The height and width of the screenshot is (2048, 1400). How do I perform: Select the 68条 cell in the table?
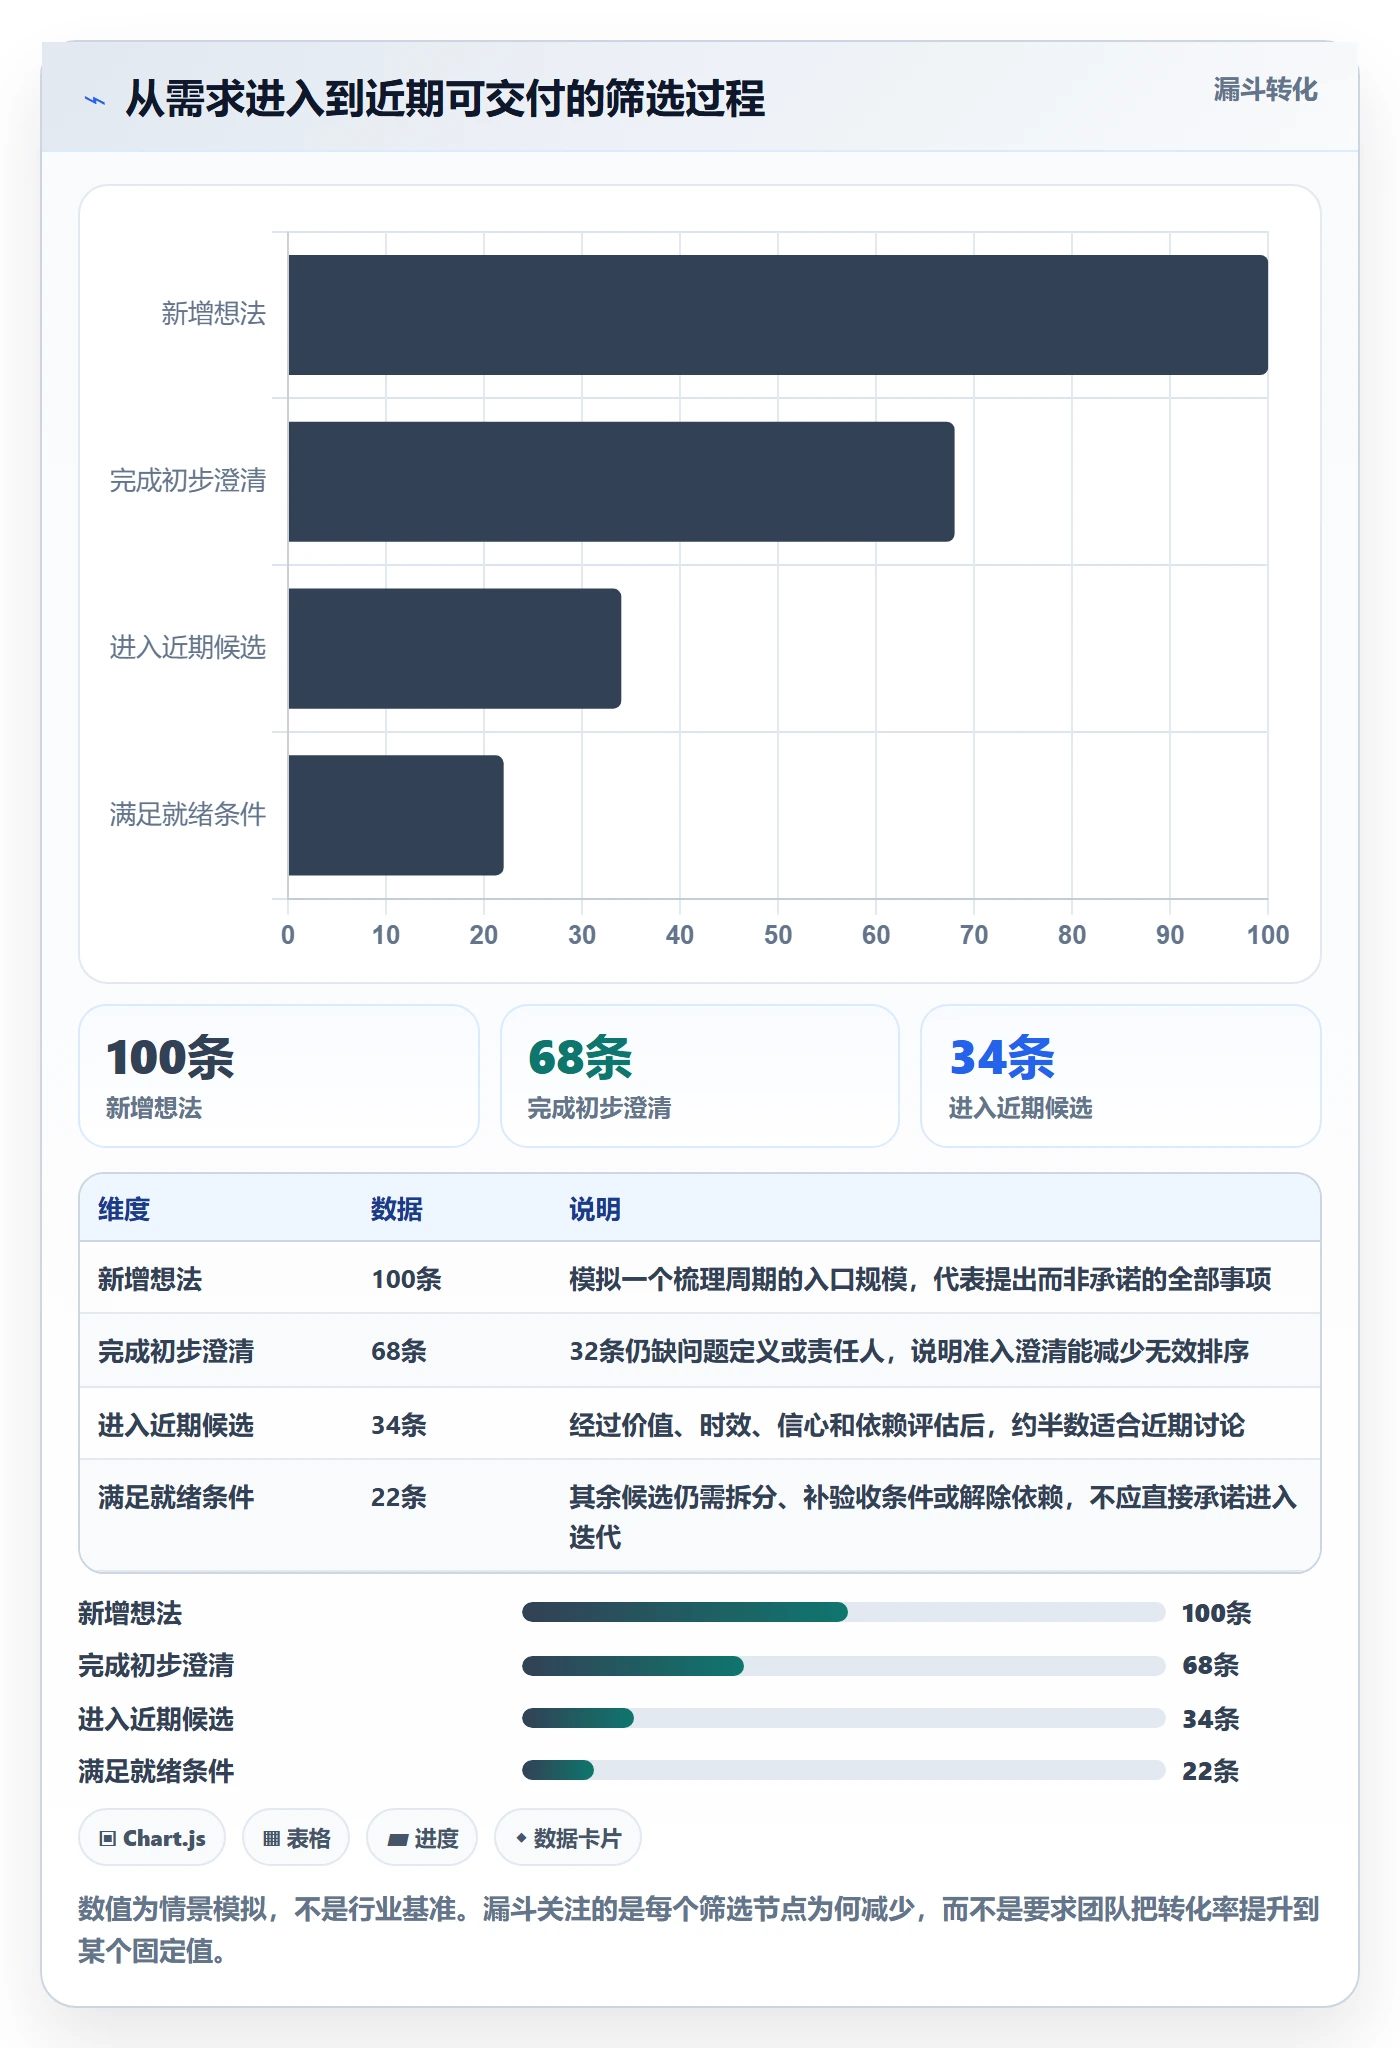[399, 1351]
